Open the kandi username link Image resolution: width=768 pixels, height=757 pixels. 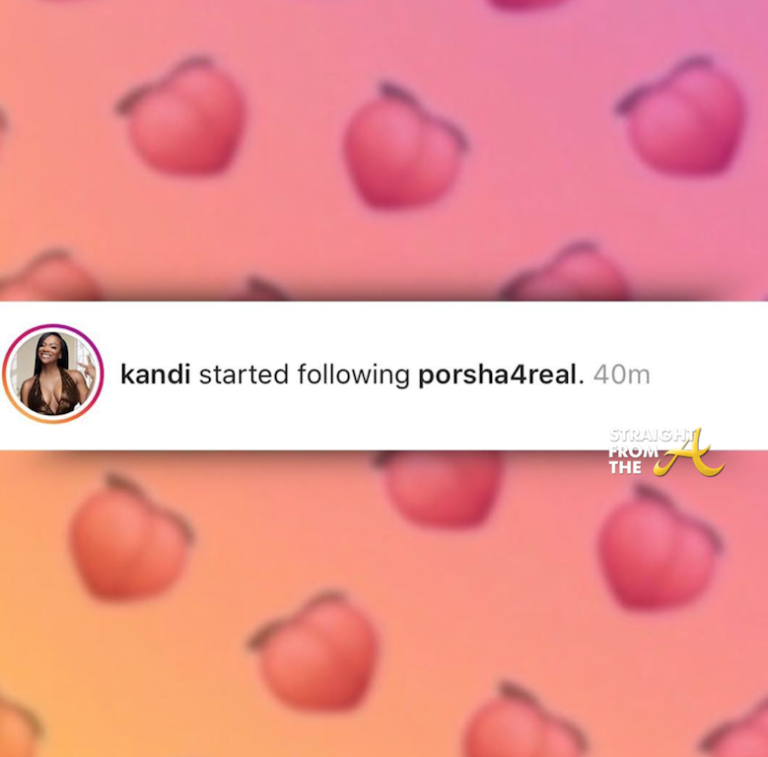(155, 375)
